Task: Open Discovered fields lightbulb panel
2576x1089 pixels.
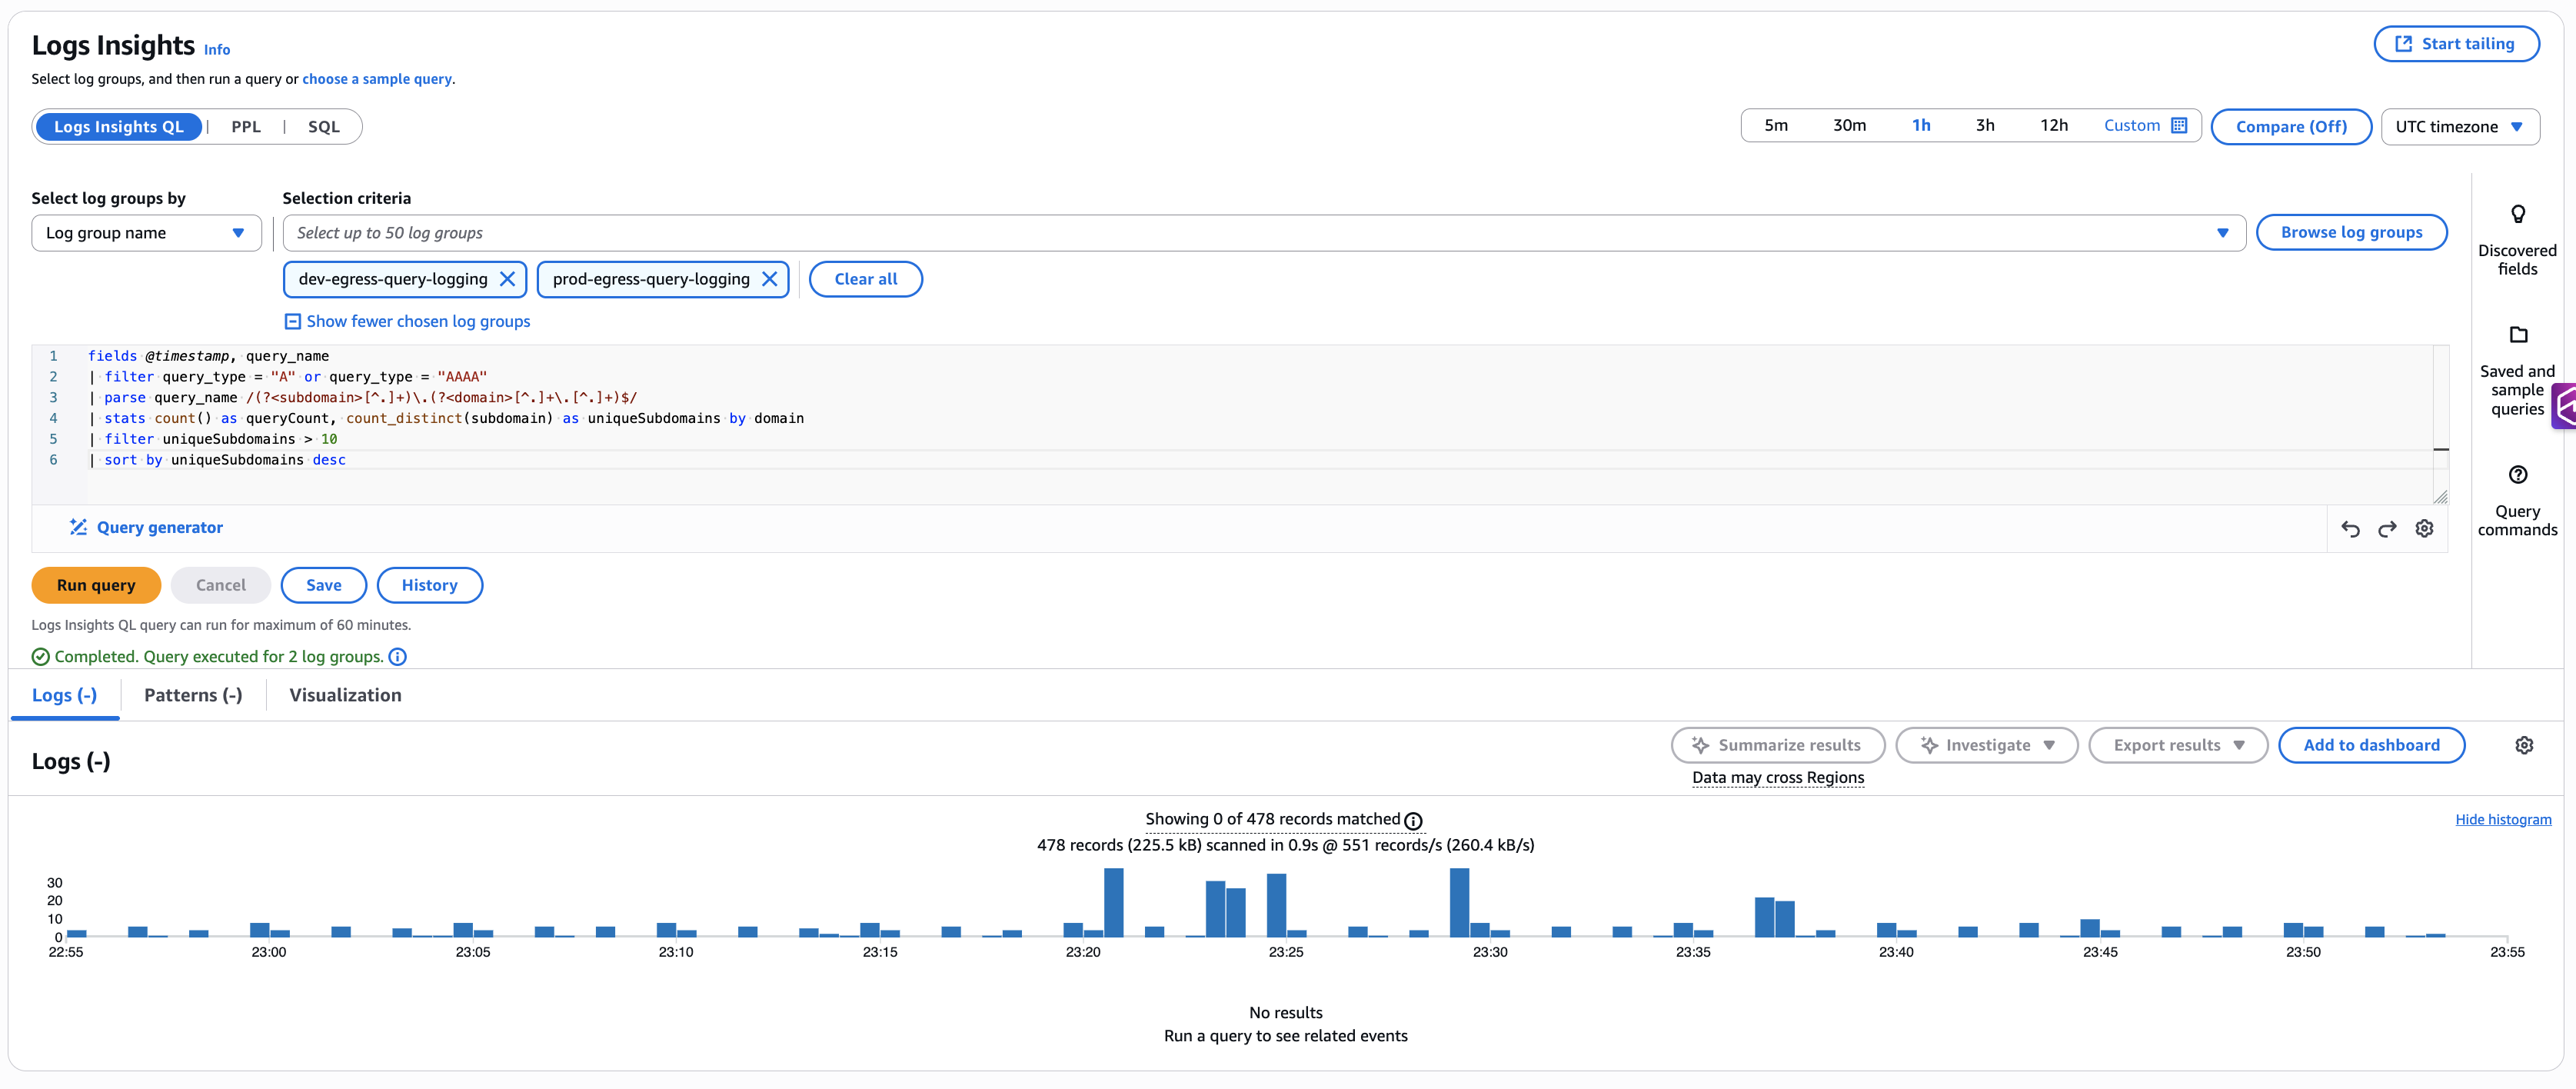Action: pos(2517,215)
